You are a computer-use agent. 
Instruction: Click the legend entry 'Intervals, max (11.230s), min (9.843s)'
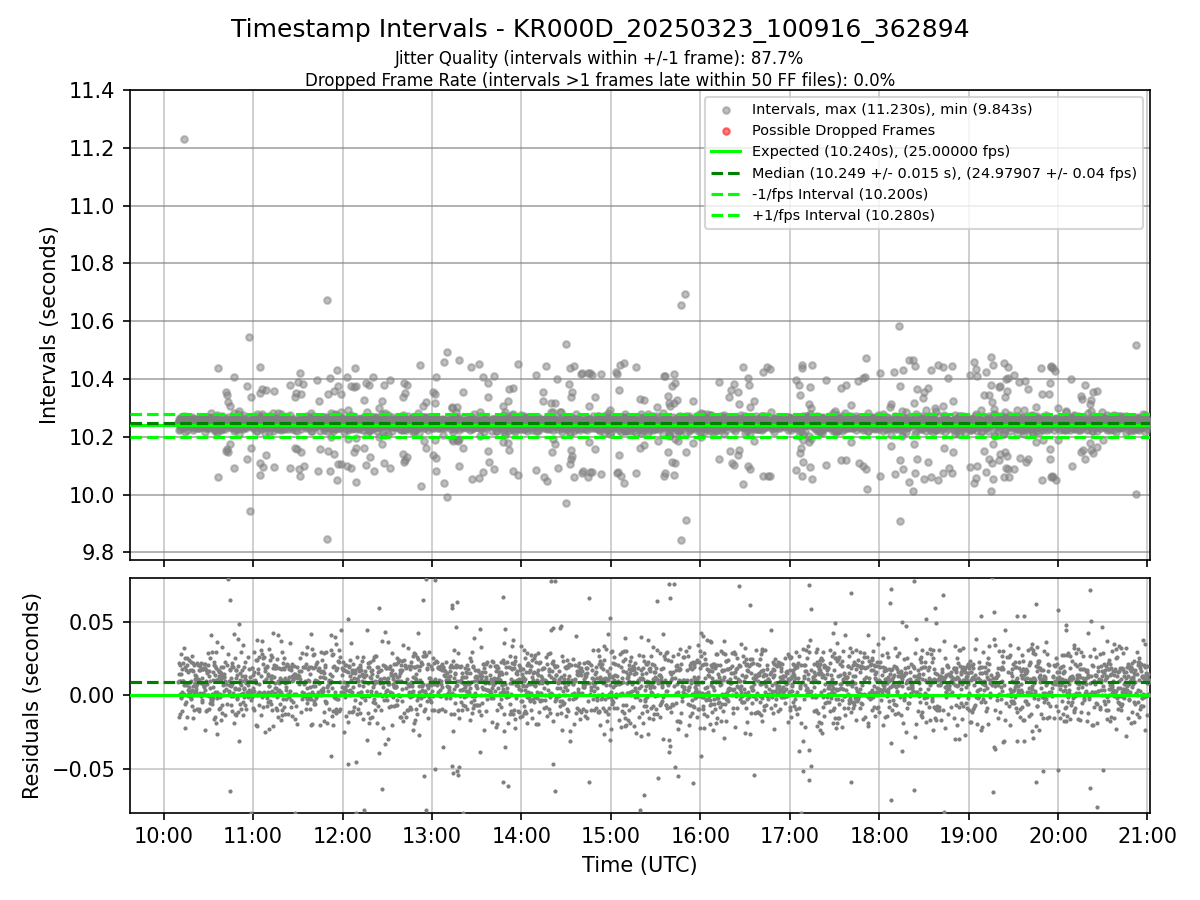[x=892, y=109]
